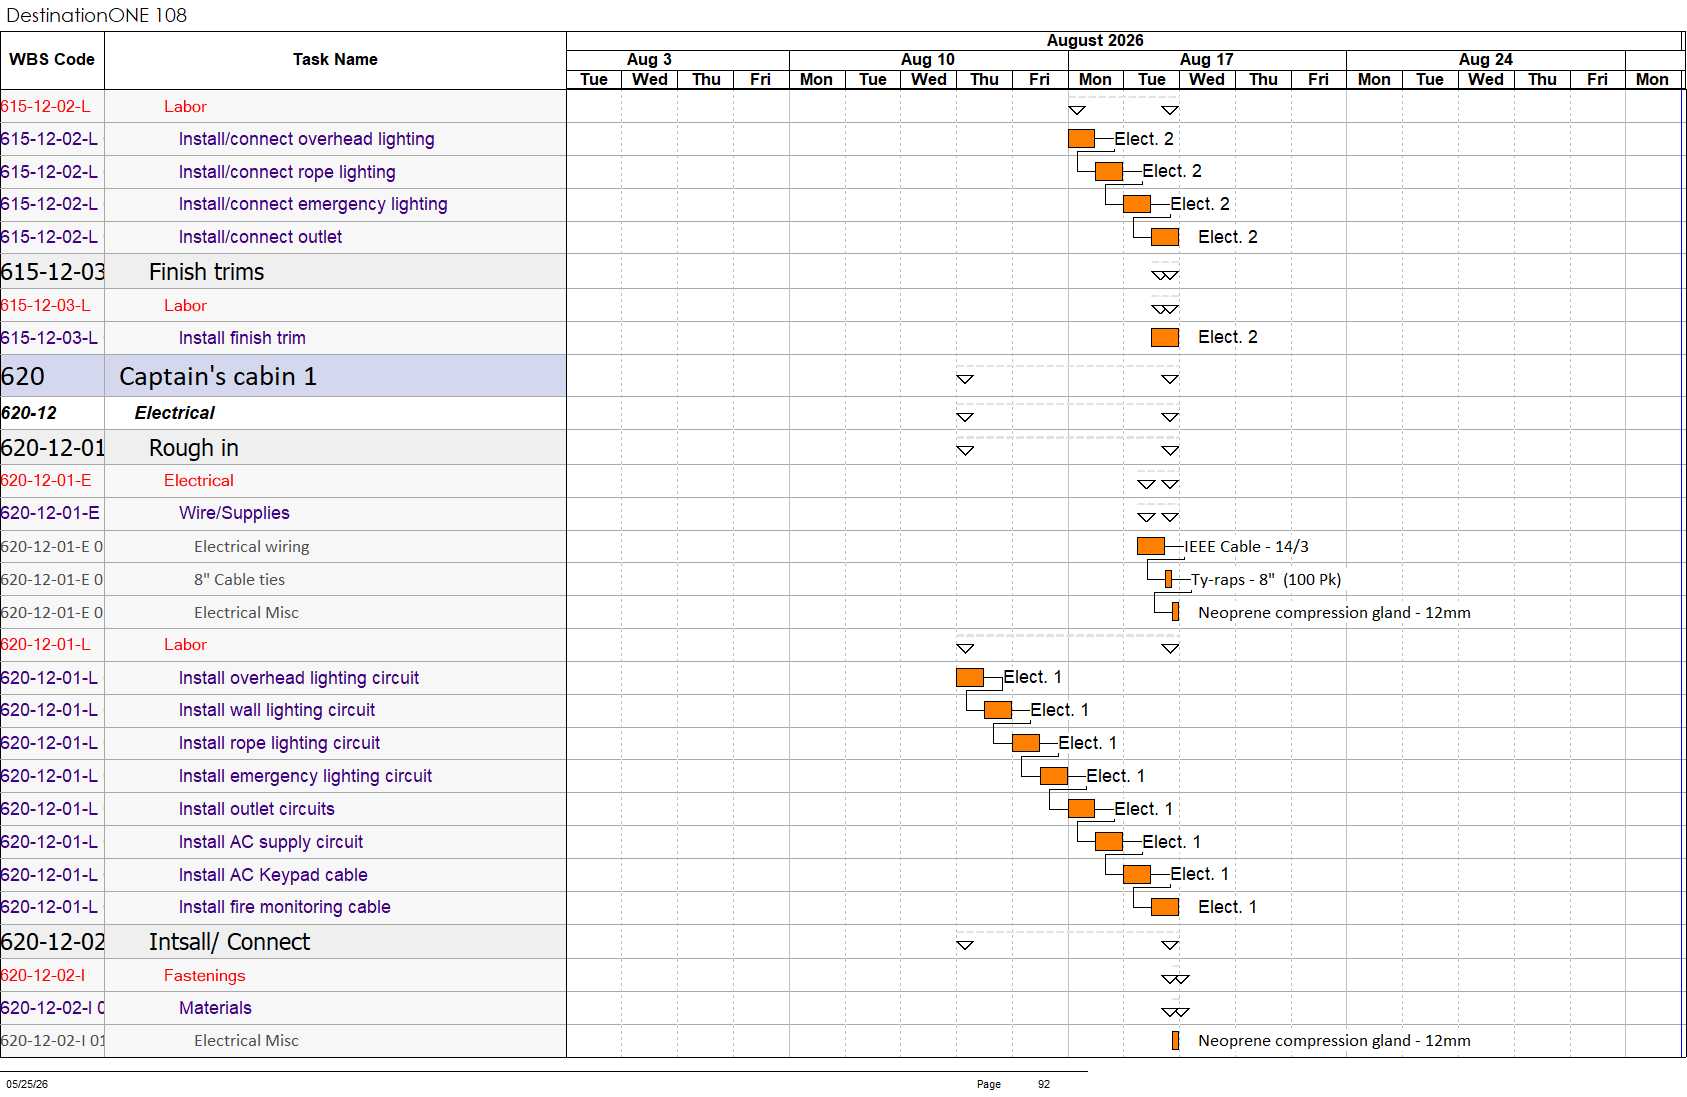1687x1097 pixels.
Task: Select the Install finish trim orange bar
Action: (1165, 338)
